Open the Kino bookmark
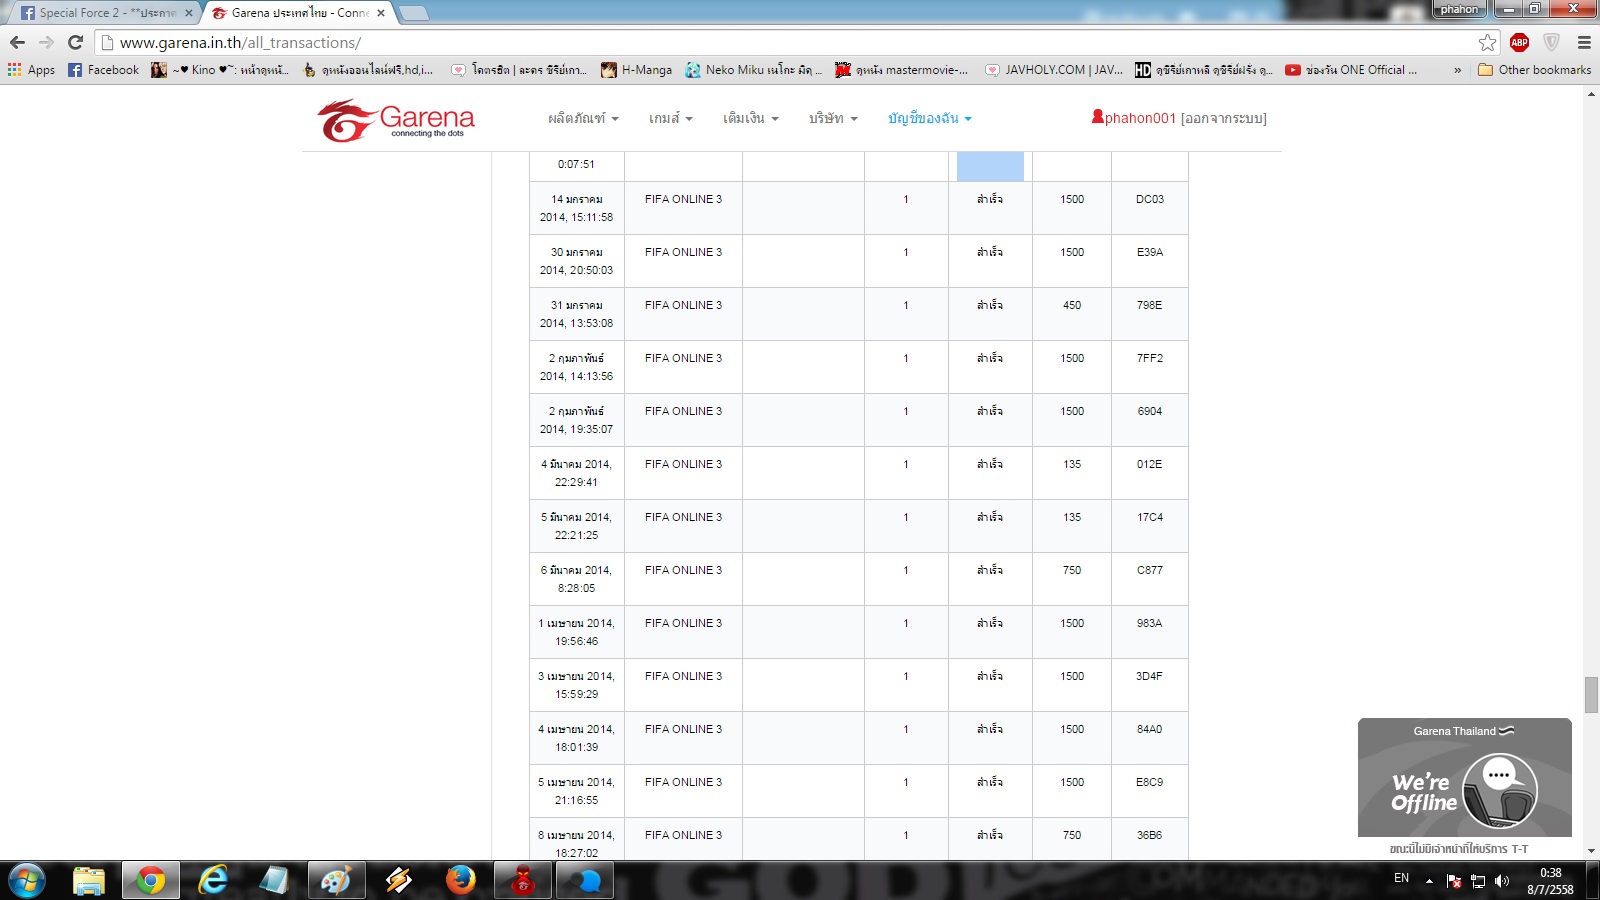The height and width of the screenshot is (900, 1600). 220,70
